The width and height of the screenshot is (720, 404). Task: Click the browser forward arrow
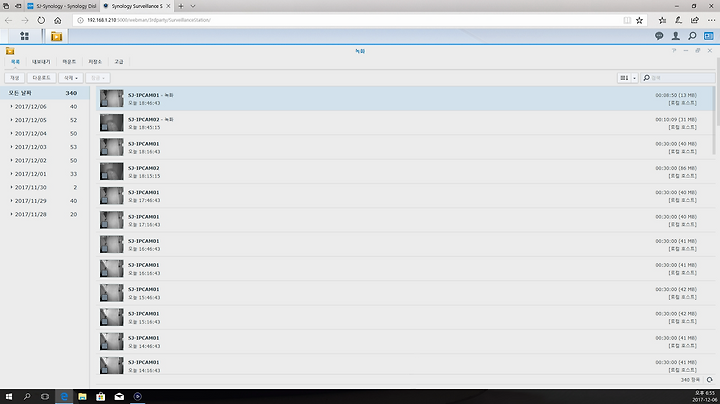tap(25, 20)
